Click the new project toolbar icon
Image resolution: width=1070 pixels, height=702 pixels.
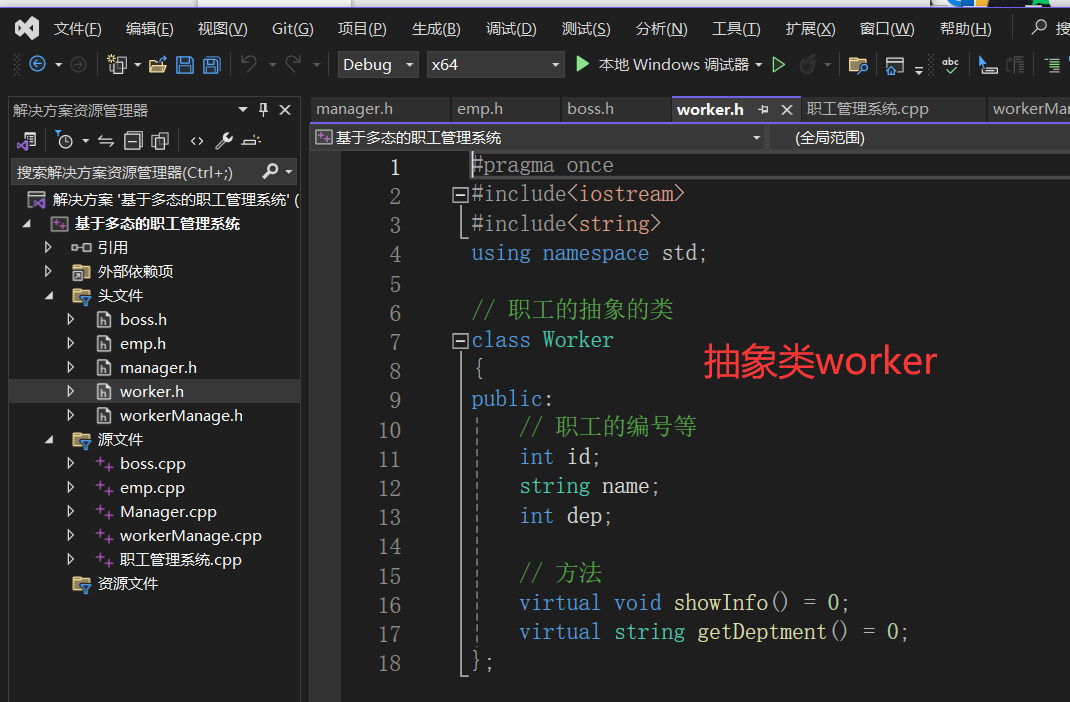click(x=117, y=64)
